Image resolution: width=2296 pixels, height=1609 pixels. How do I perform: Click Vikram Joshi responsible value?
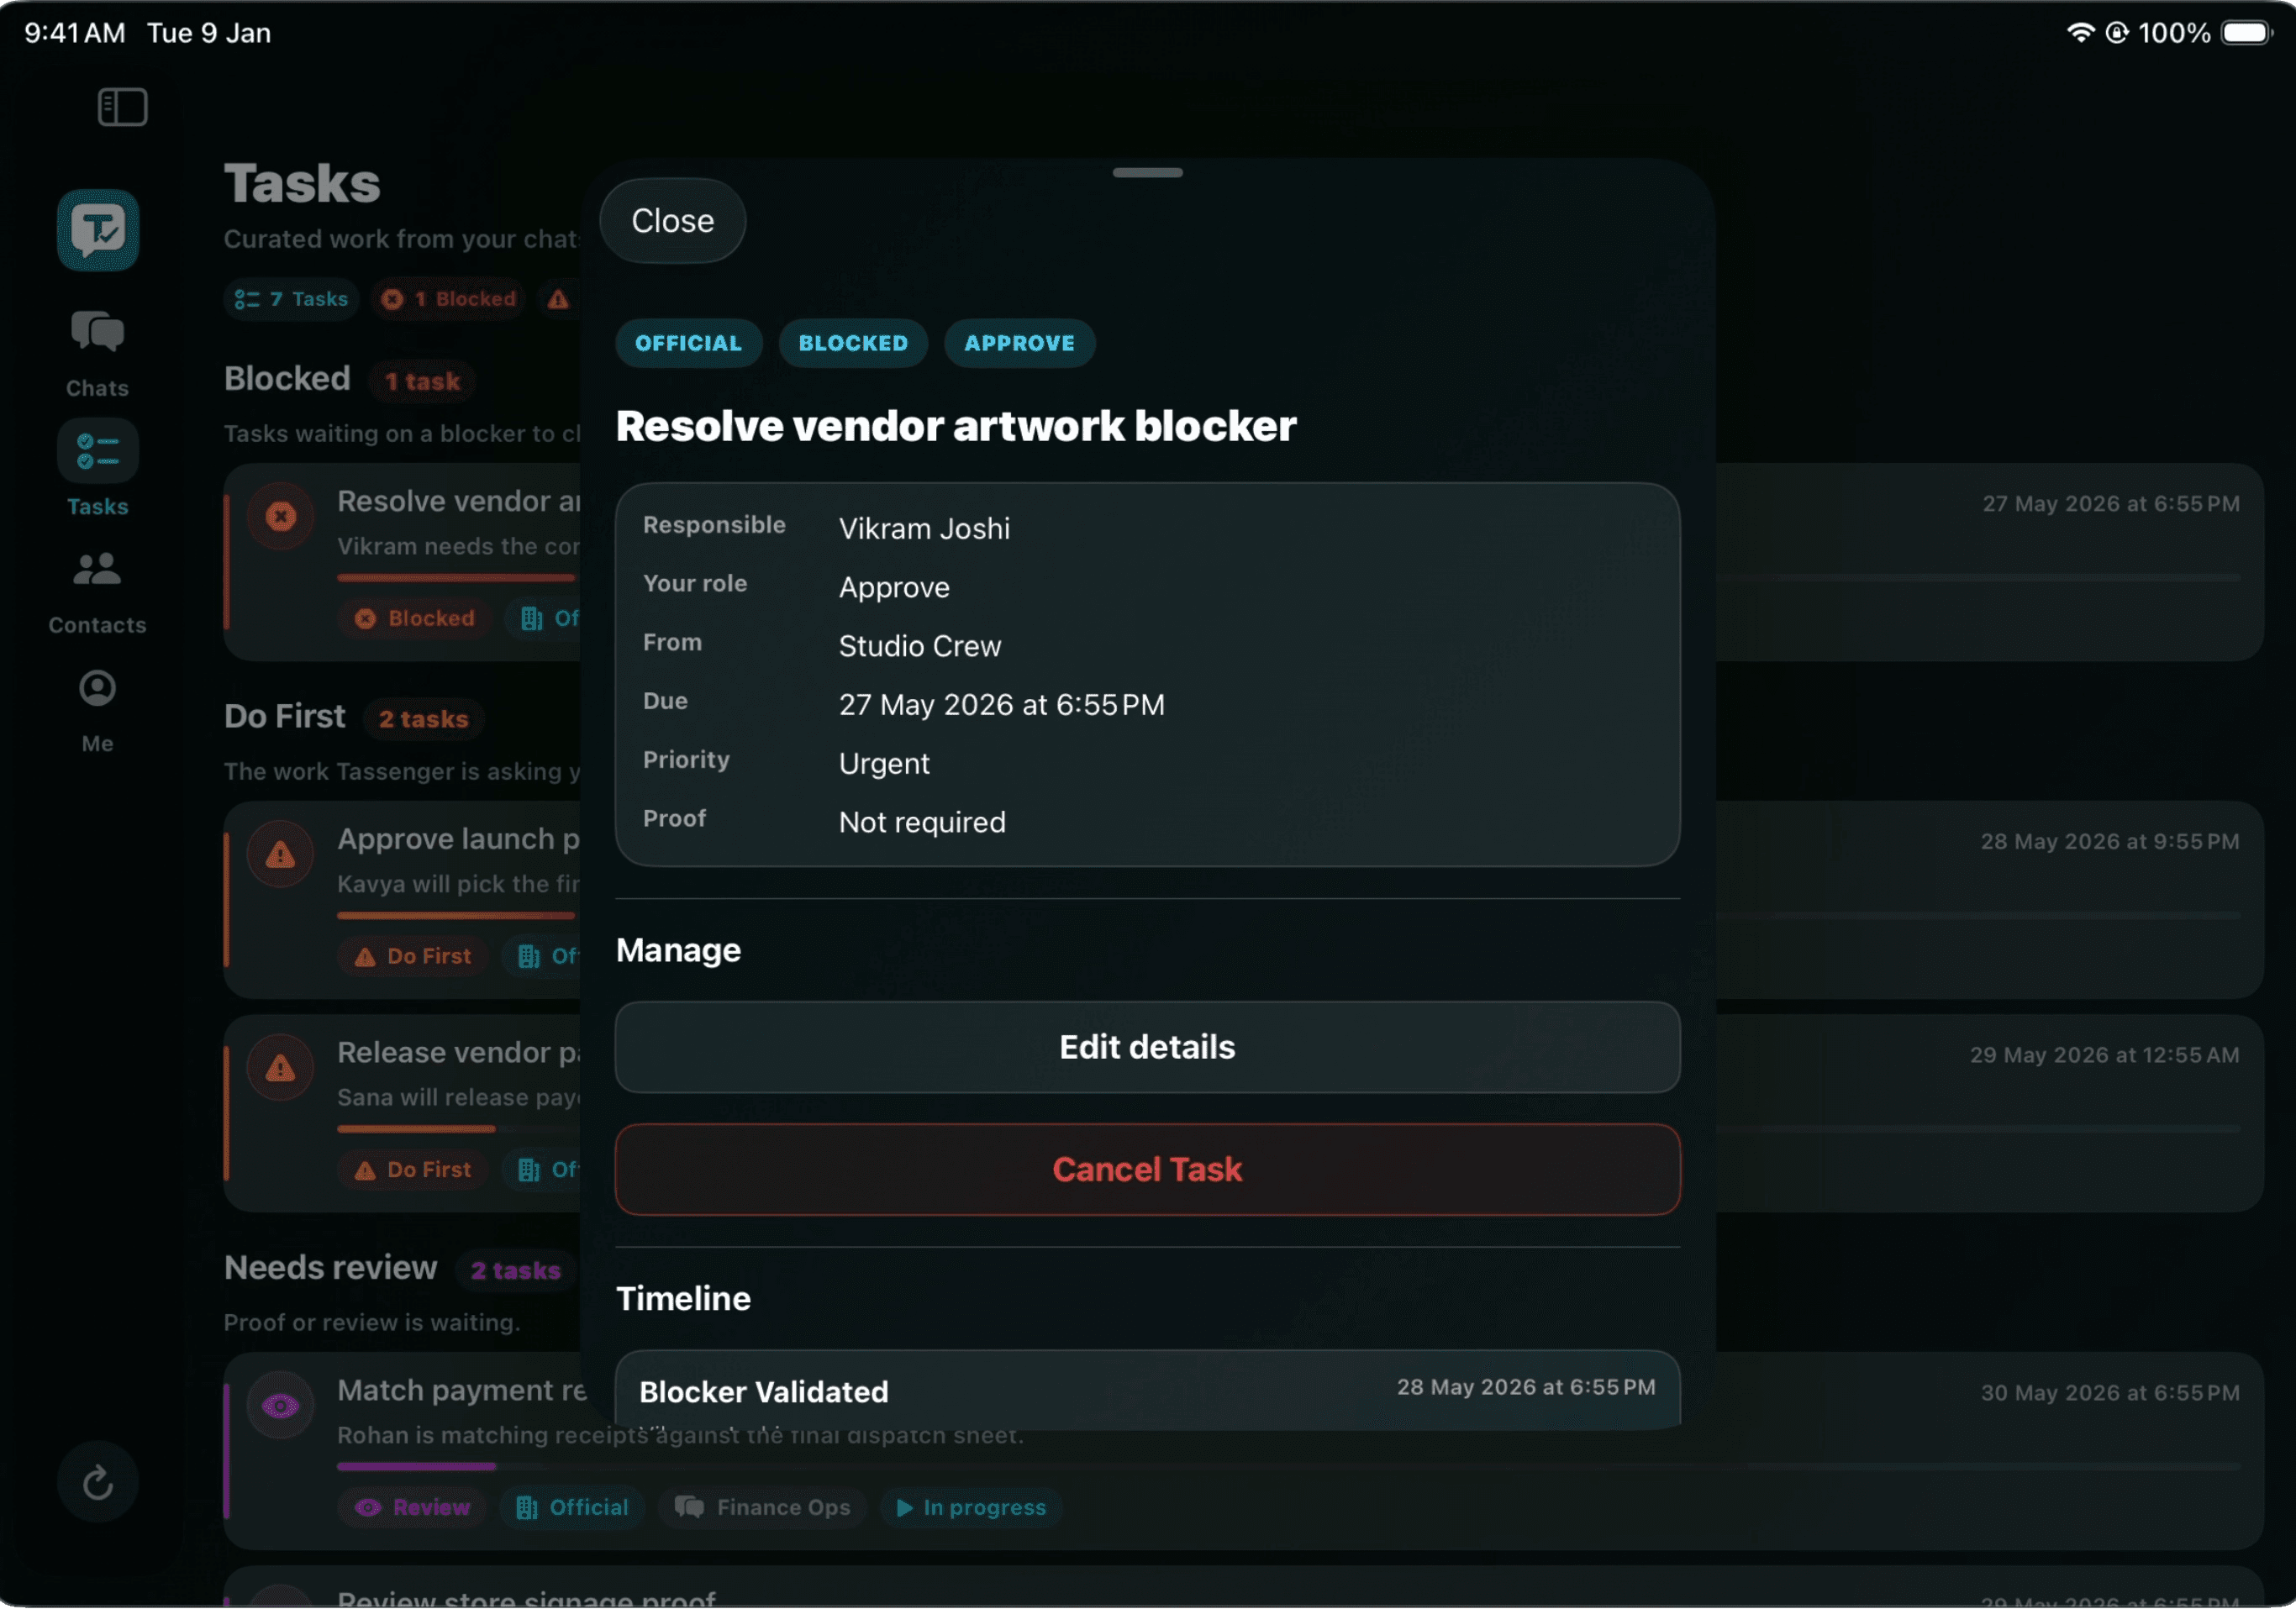coord(925,528)
